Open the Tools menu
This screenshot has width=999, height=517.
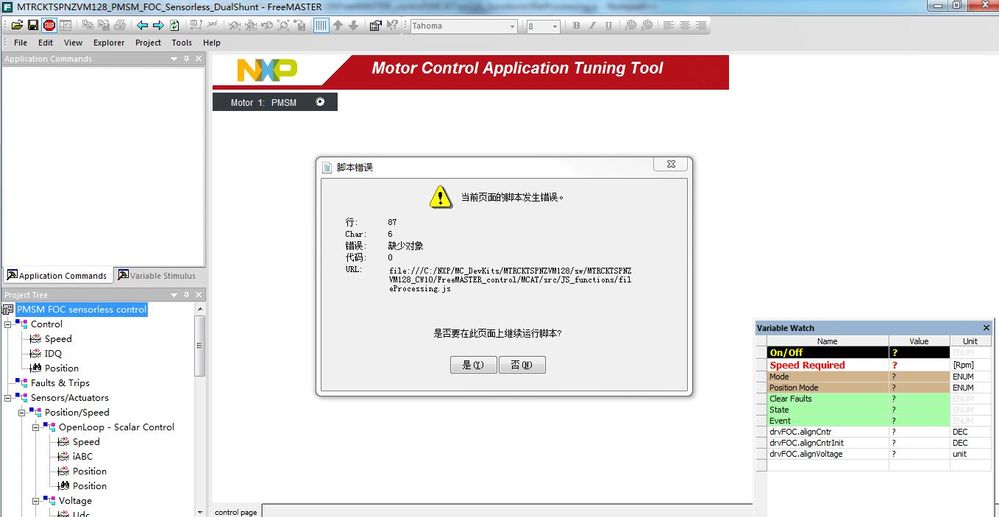pos(182,43)
